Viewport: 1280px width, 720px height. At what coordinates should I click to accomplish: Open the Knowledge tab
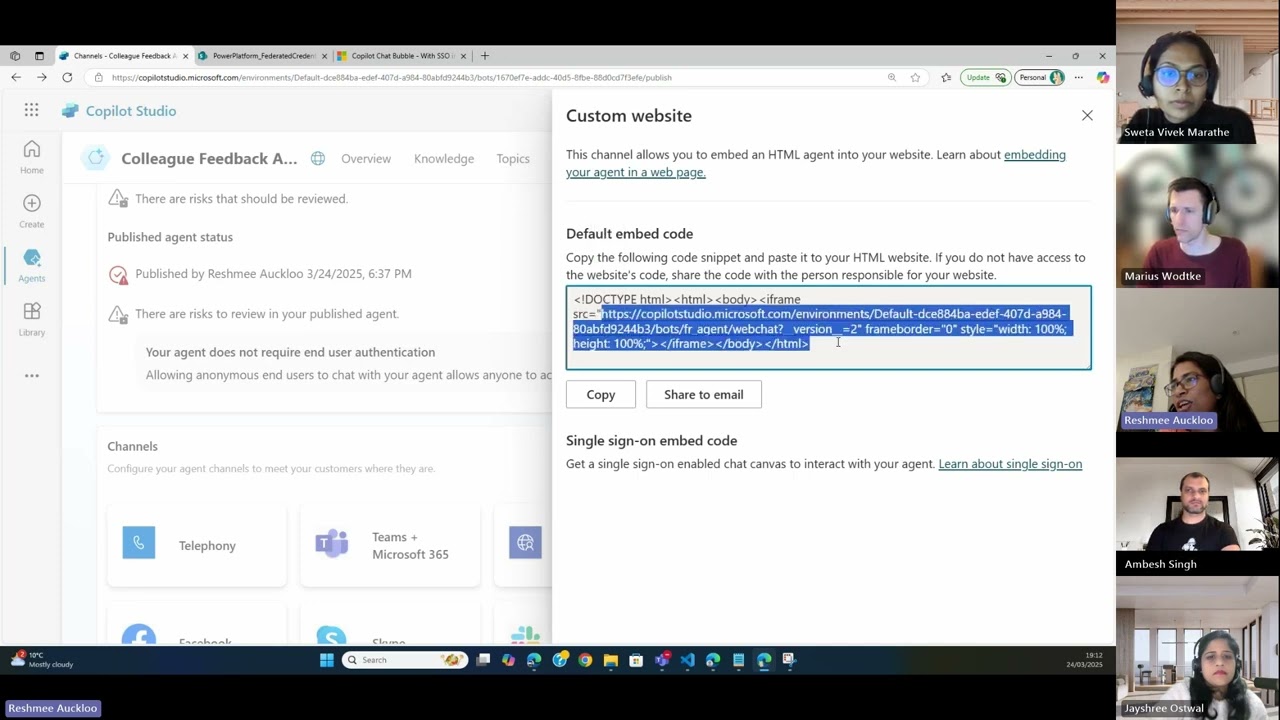[x=444, y=158]
